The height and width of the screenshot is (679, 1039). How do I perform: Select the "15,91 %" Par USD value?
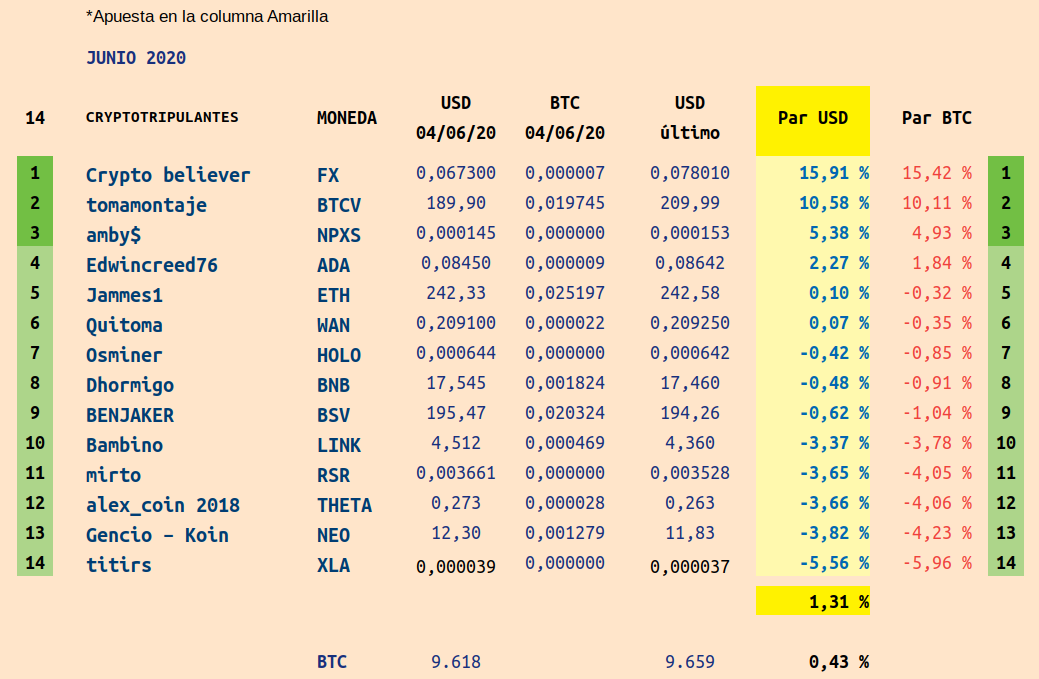pos(833,173)
